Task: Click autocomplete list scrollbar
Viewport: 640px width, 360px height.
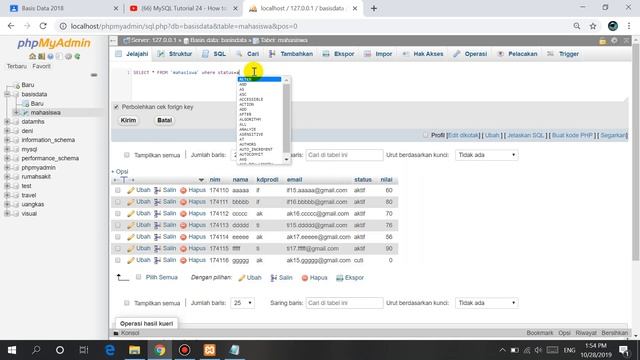Action: coord(286,118)
